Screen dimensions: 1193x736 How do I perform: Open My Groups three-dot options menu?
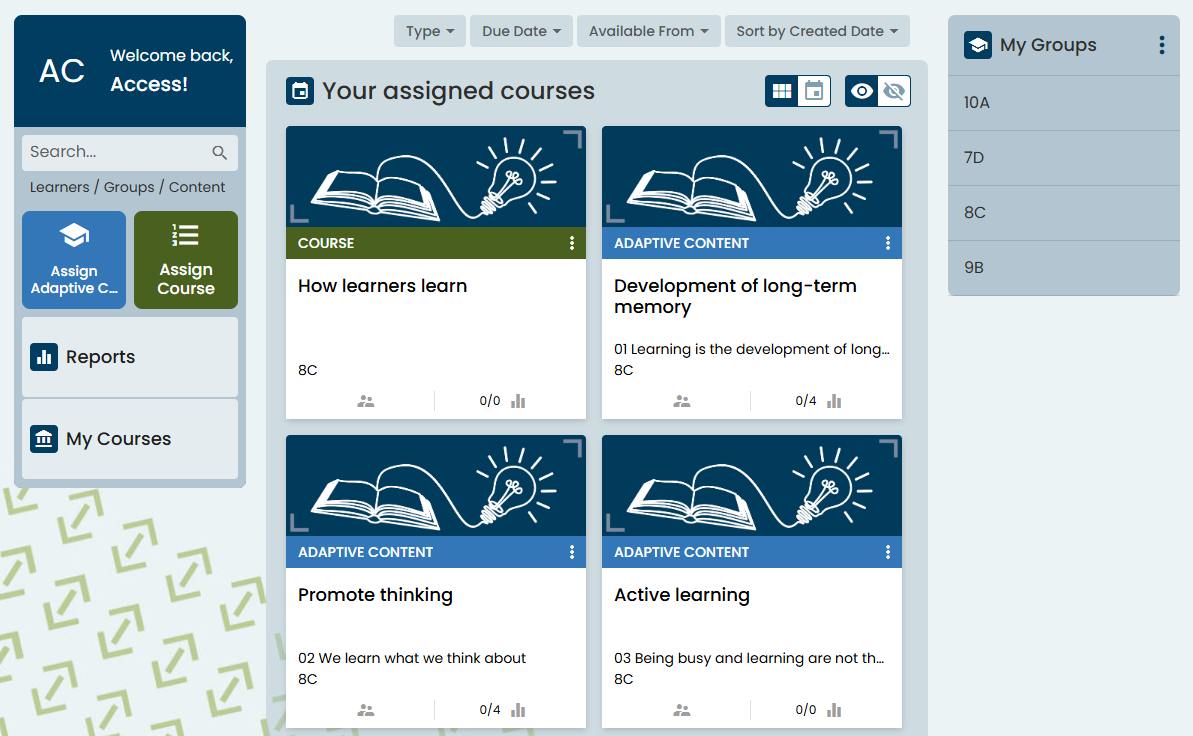coord(1161,45)
